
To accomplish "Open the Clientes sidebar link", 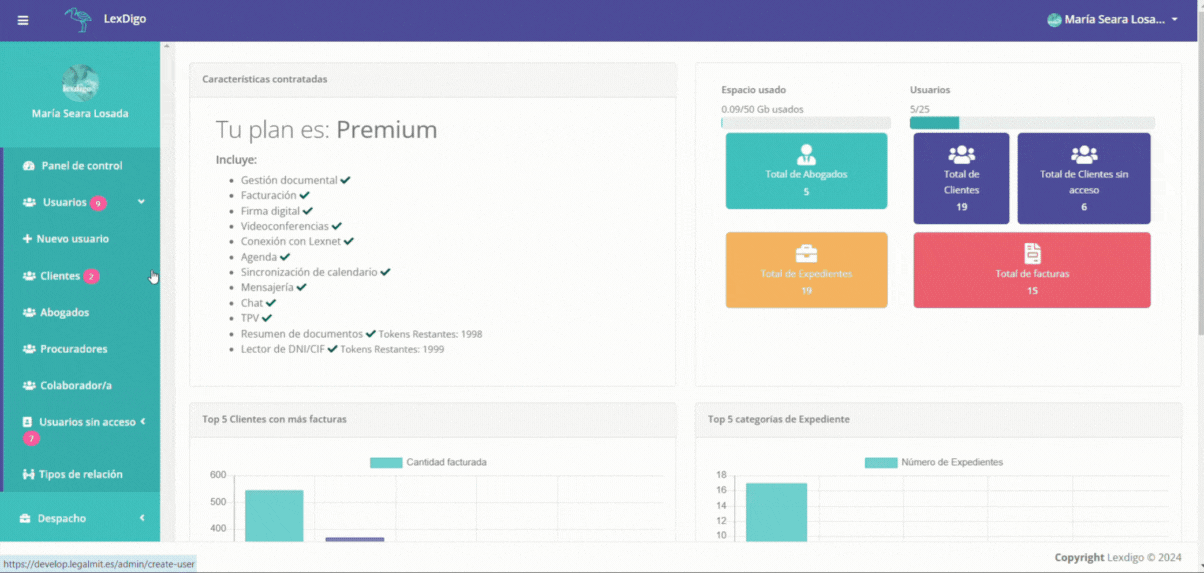I will [x=59, y=276].
